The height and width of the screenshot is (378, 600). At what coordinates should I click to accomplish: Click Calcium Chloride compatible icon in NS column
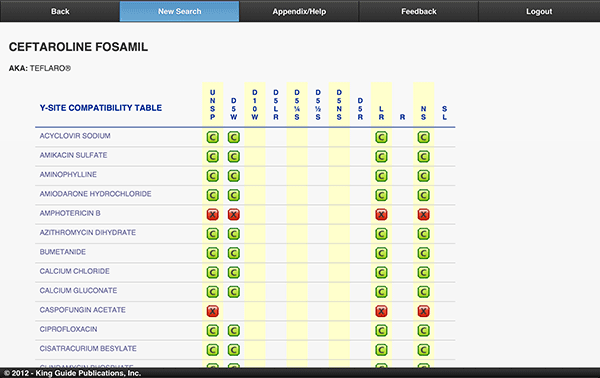point(423,272)
